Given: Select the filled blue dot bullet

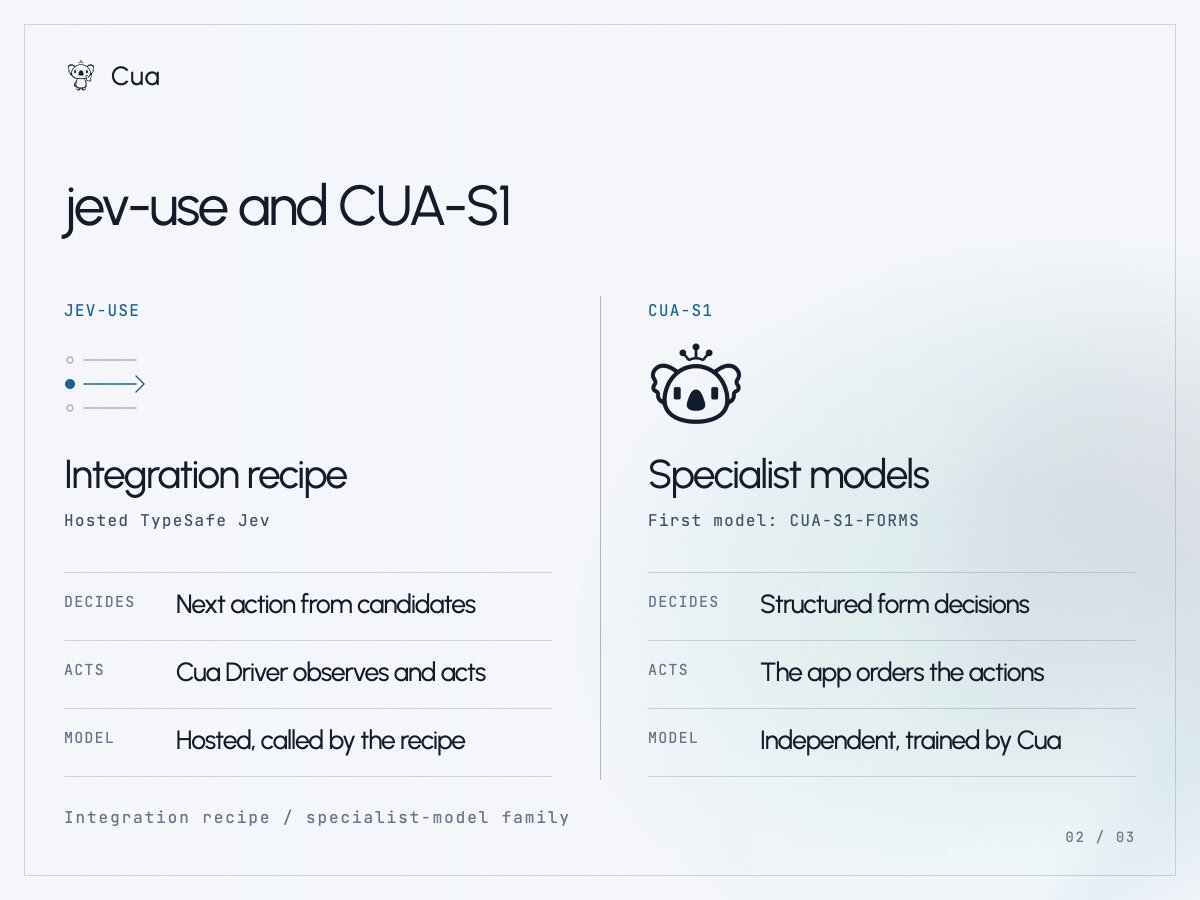Looking at the screenshot, I should [70, 384].
